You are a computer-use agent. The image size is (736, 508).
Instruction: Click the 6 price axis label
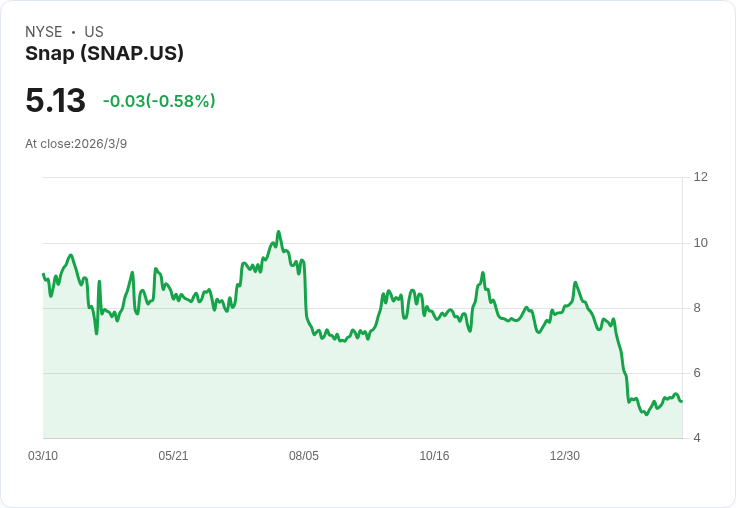coord(697,373)
